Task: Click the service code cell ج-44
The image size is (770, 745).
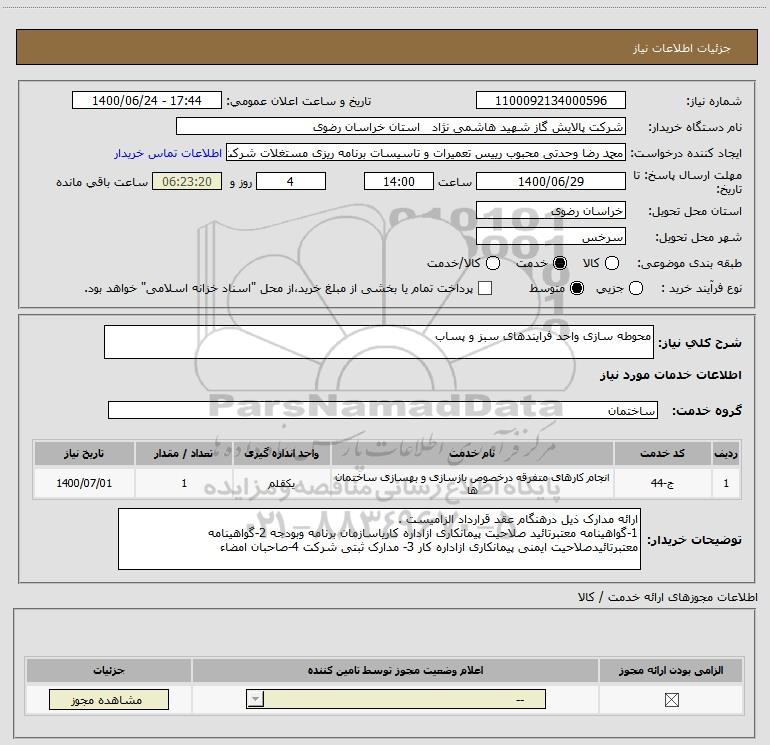Action: [662, 483]
